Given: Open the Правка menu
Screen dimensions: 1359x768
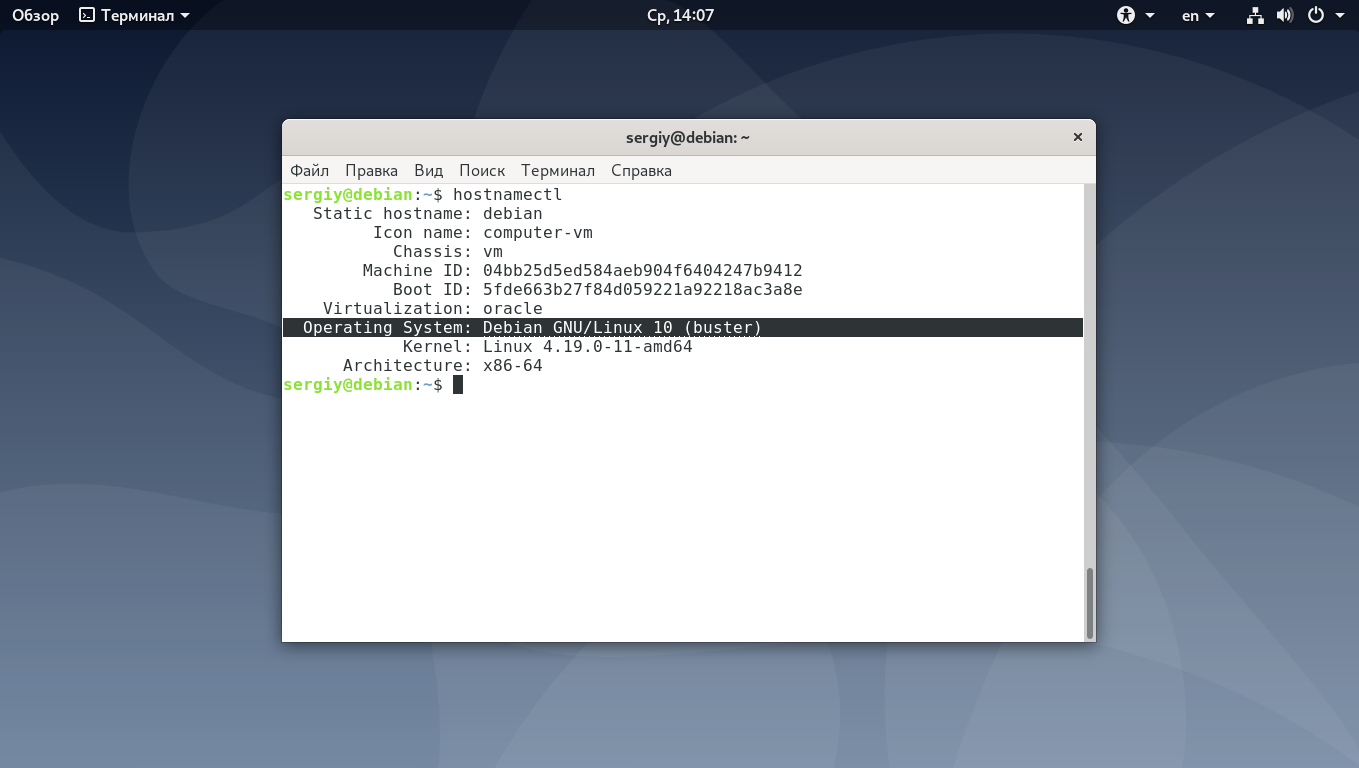Looking at the screenshot, I should [x=371, y=170].
